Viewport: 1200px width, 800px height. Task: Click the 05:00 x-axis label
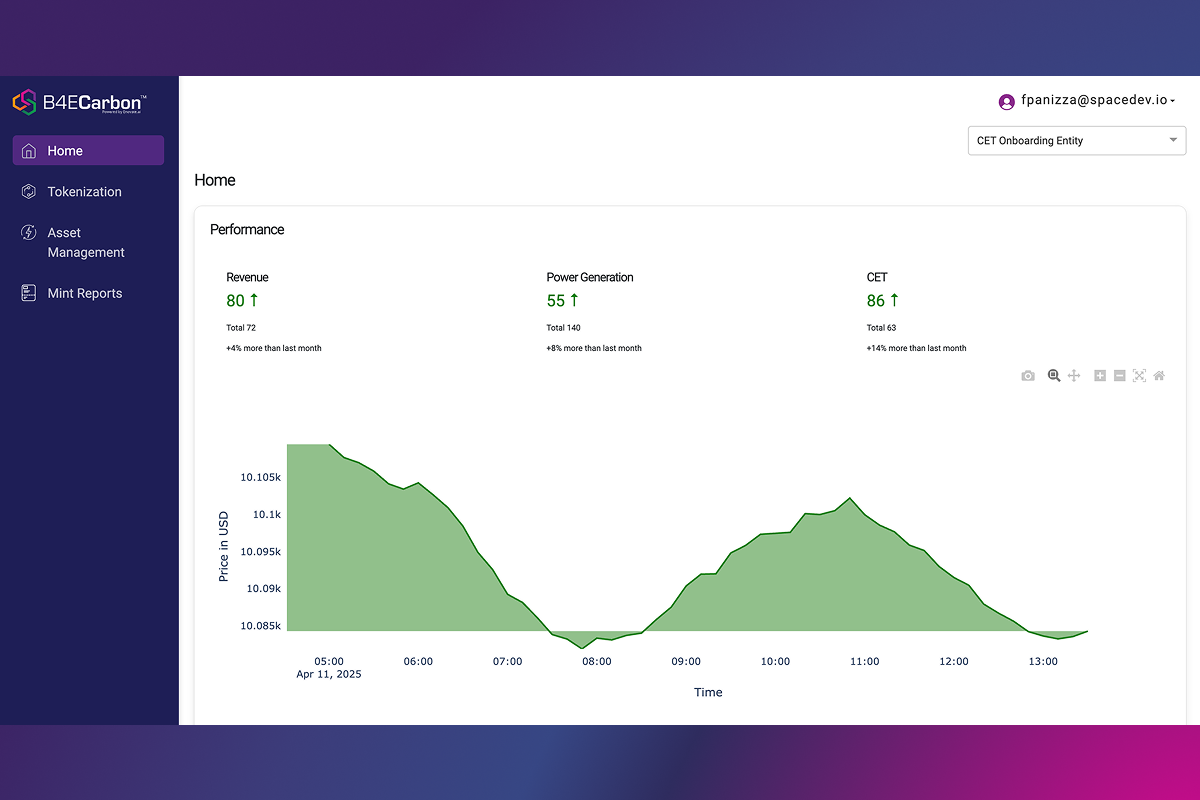pos(329,661)
